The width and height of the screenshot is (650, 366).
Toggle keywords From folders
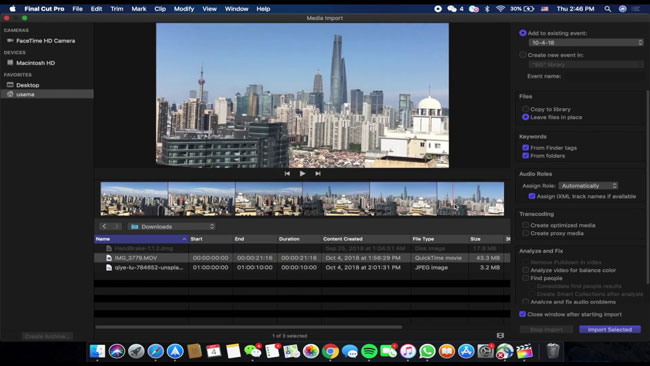pos(526,156)
